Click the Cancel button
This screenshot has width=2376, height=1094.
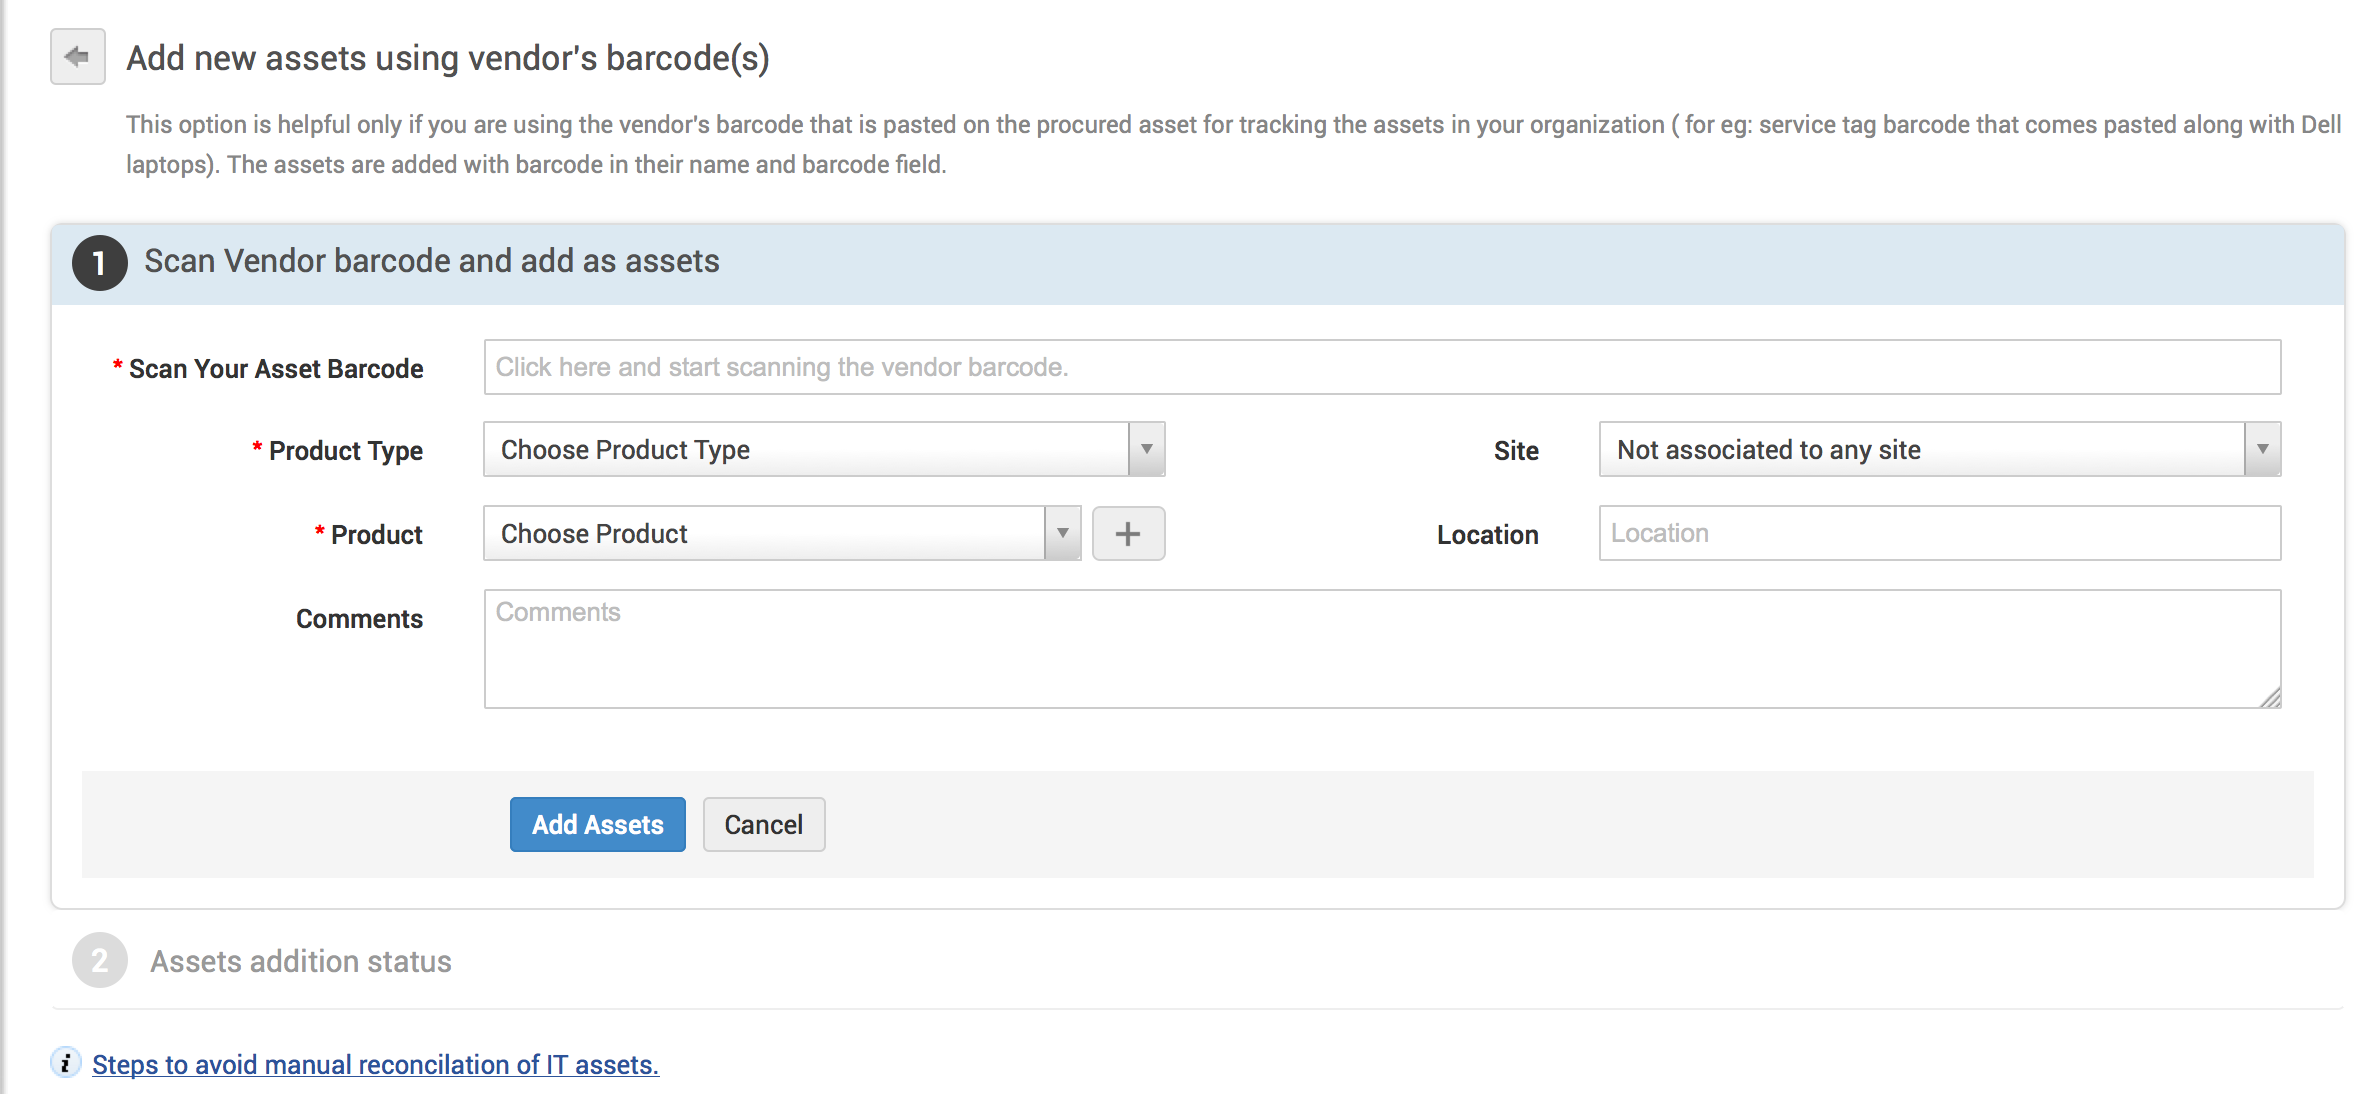pyautogui.click(x=764, y=825)
